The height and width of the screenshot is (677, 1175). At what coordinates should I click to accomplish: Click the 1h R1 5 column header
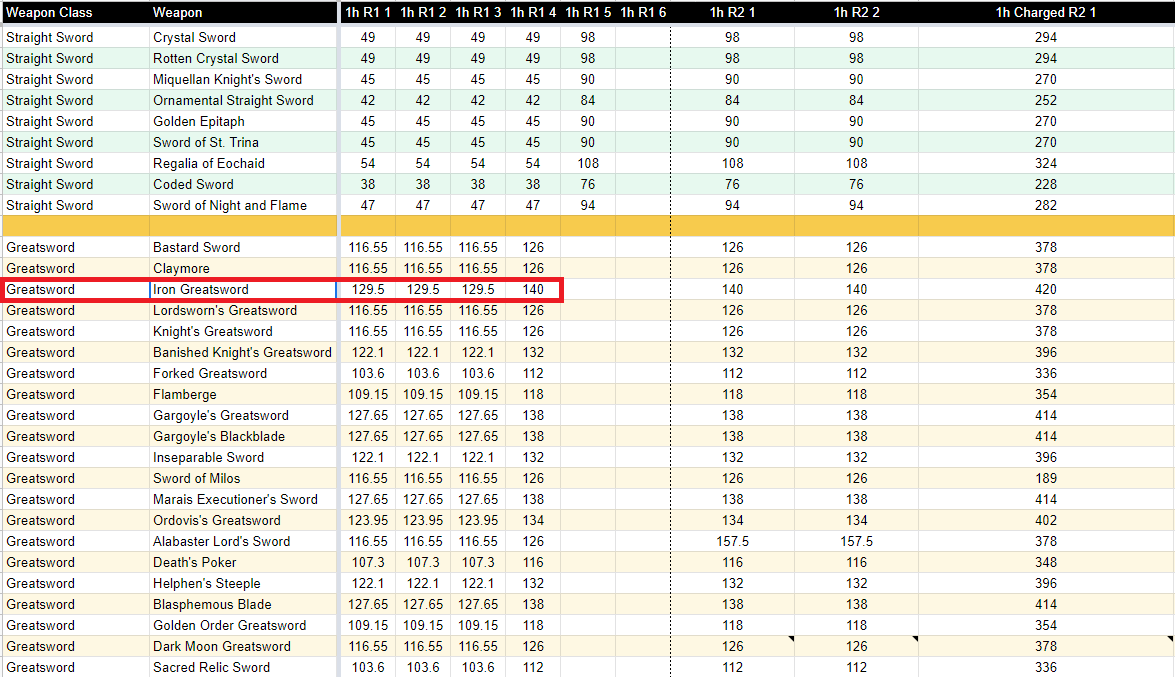click(588, 13)
